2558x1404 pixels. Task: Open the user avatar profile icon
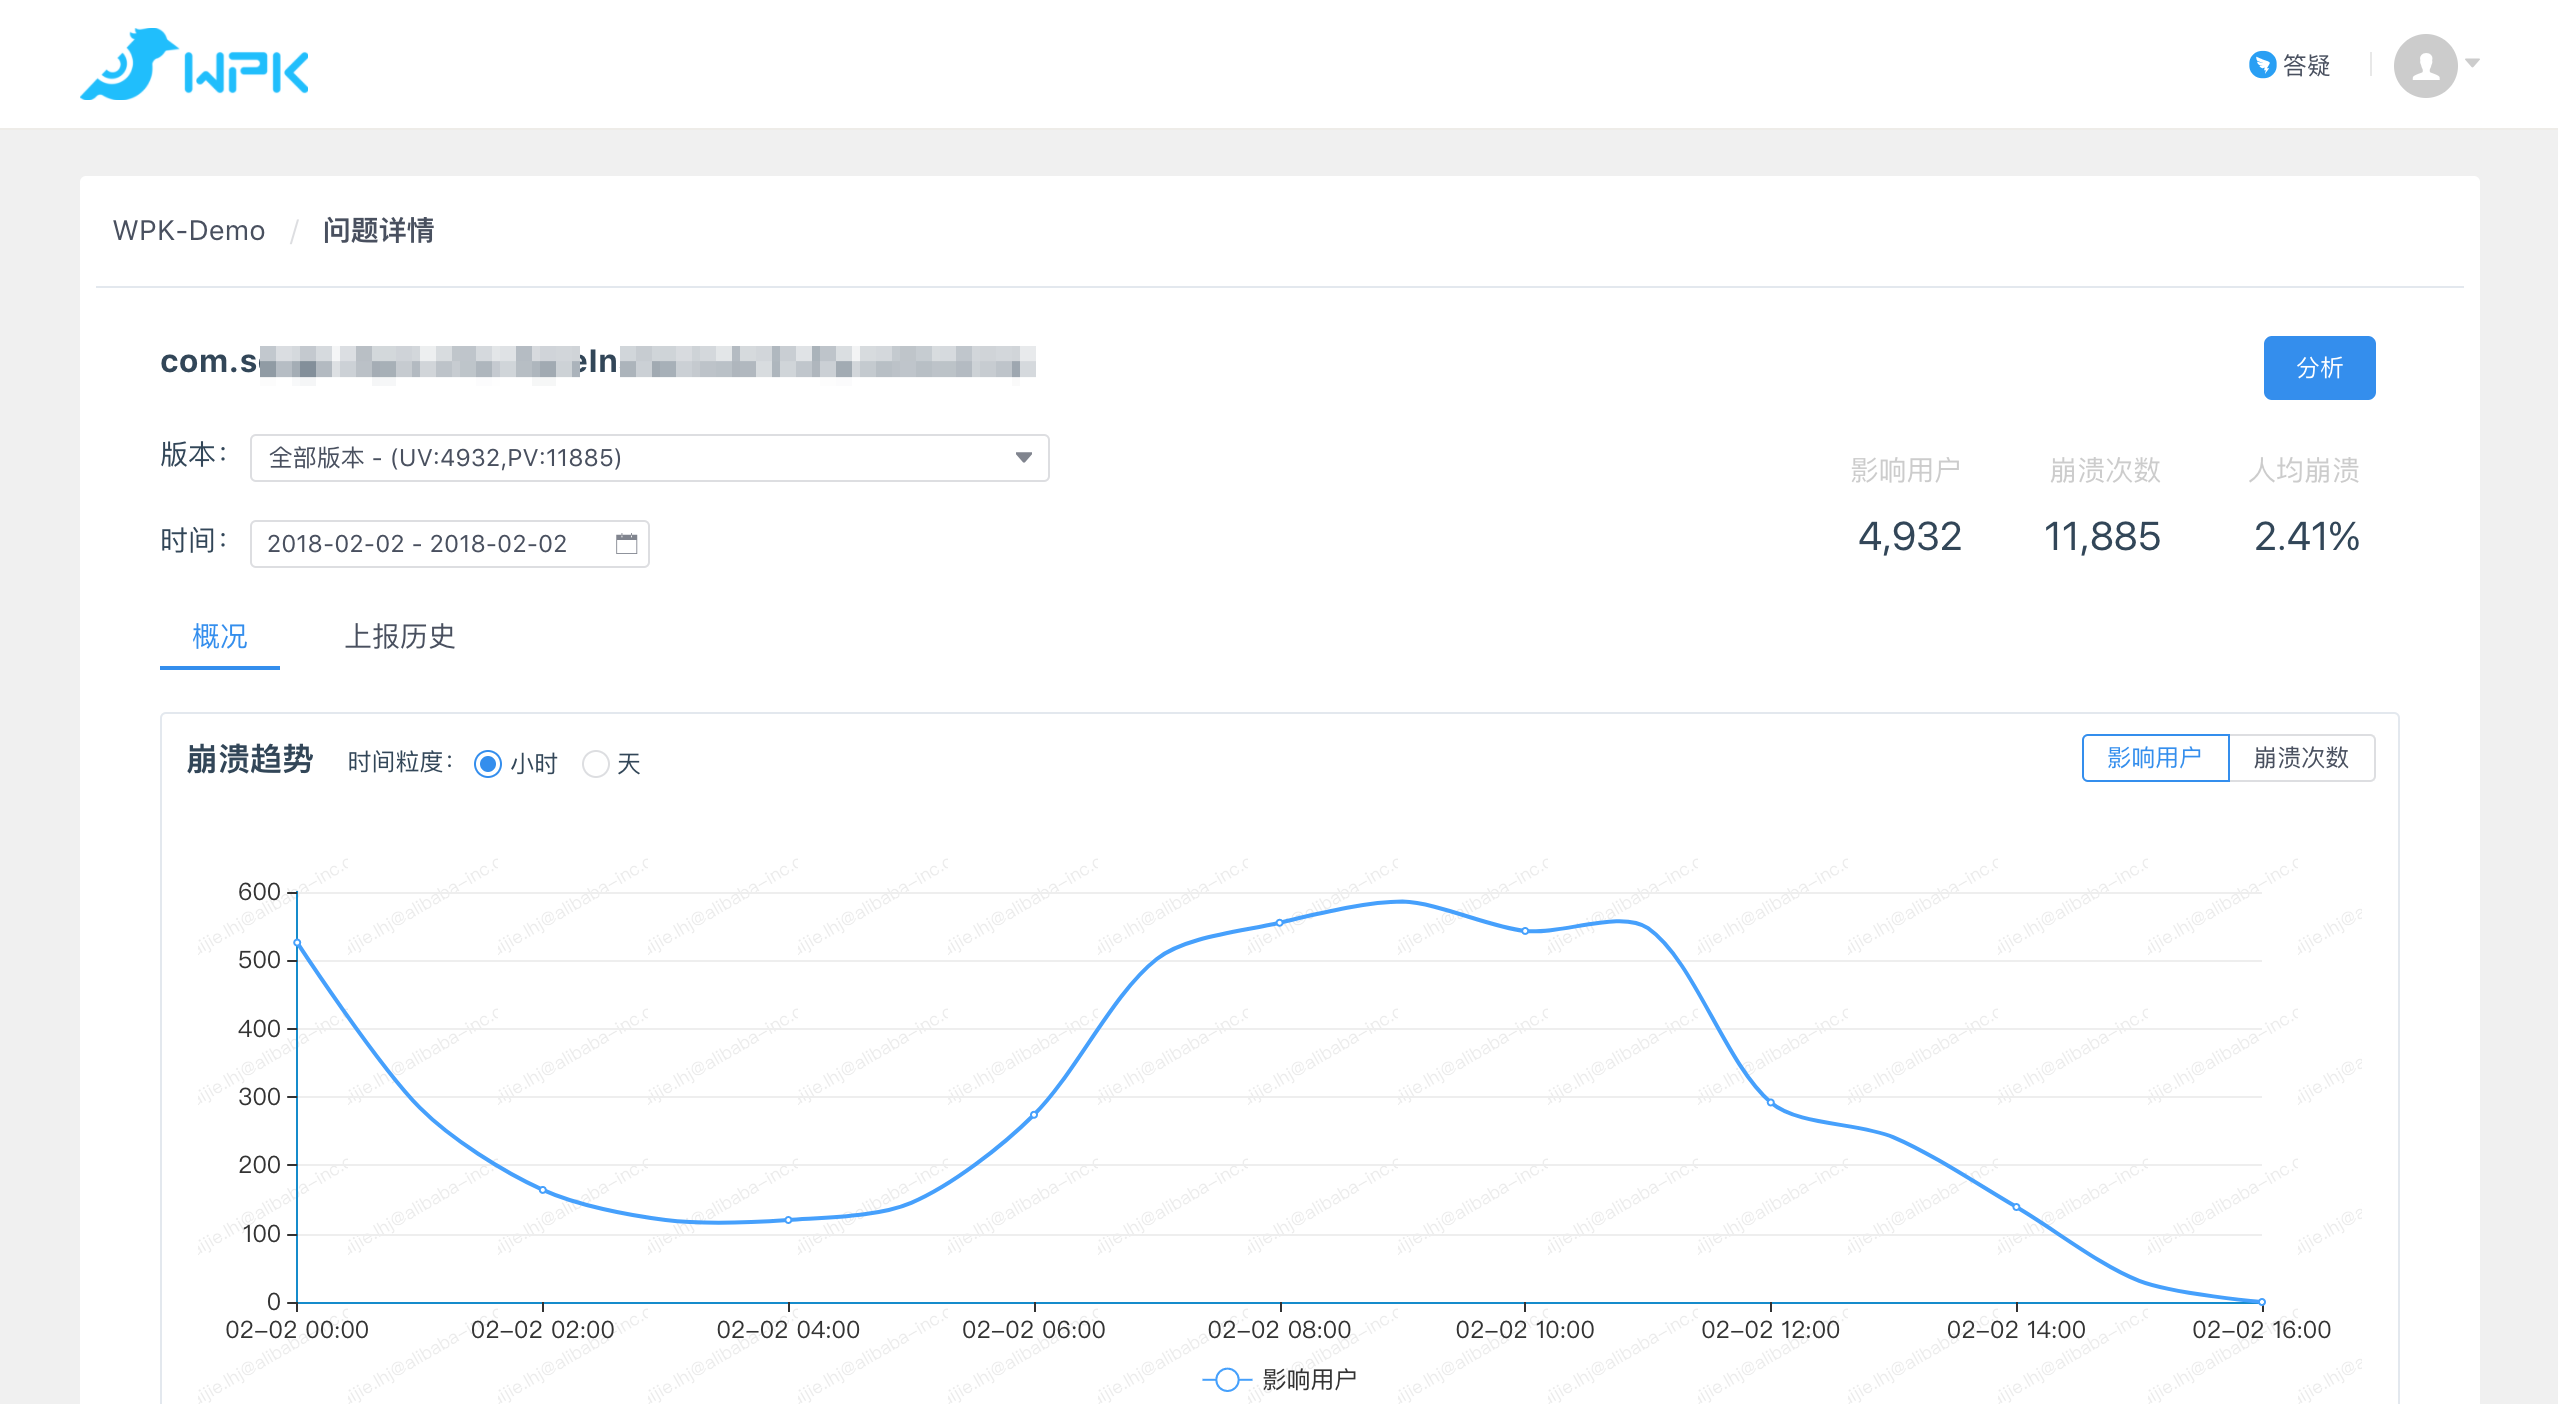coord(2424,66)
